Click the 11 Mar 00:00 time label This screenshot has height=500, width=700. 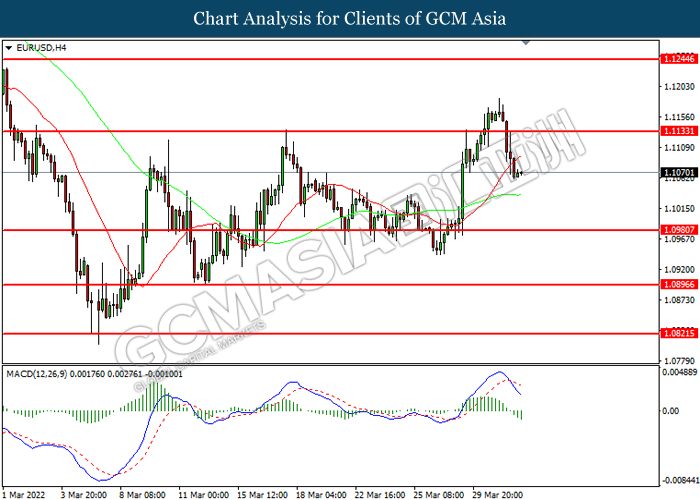[x=203, y=495]
